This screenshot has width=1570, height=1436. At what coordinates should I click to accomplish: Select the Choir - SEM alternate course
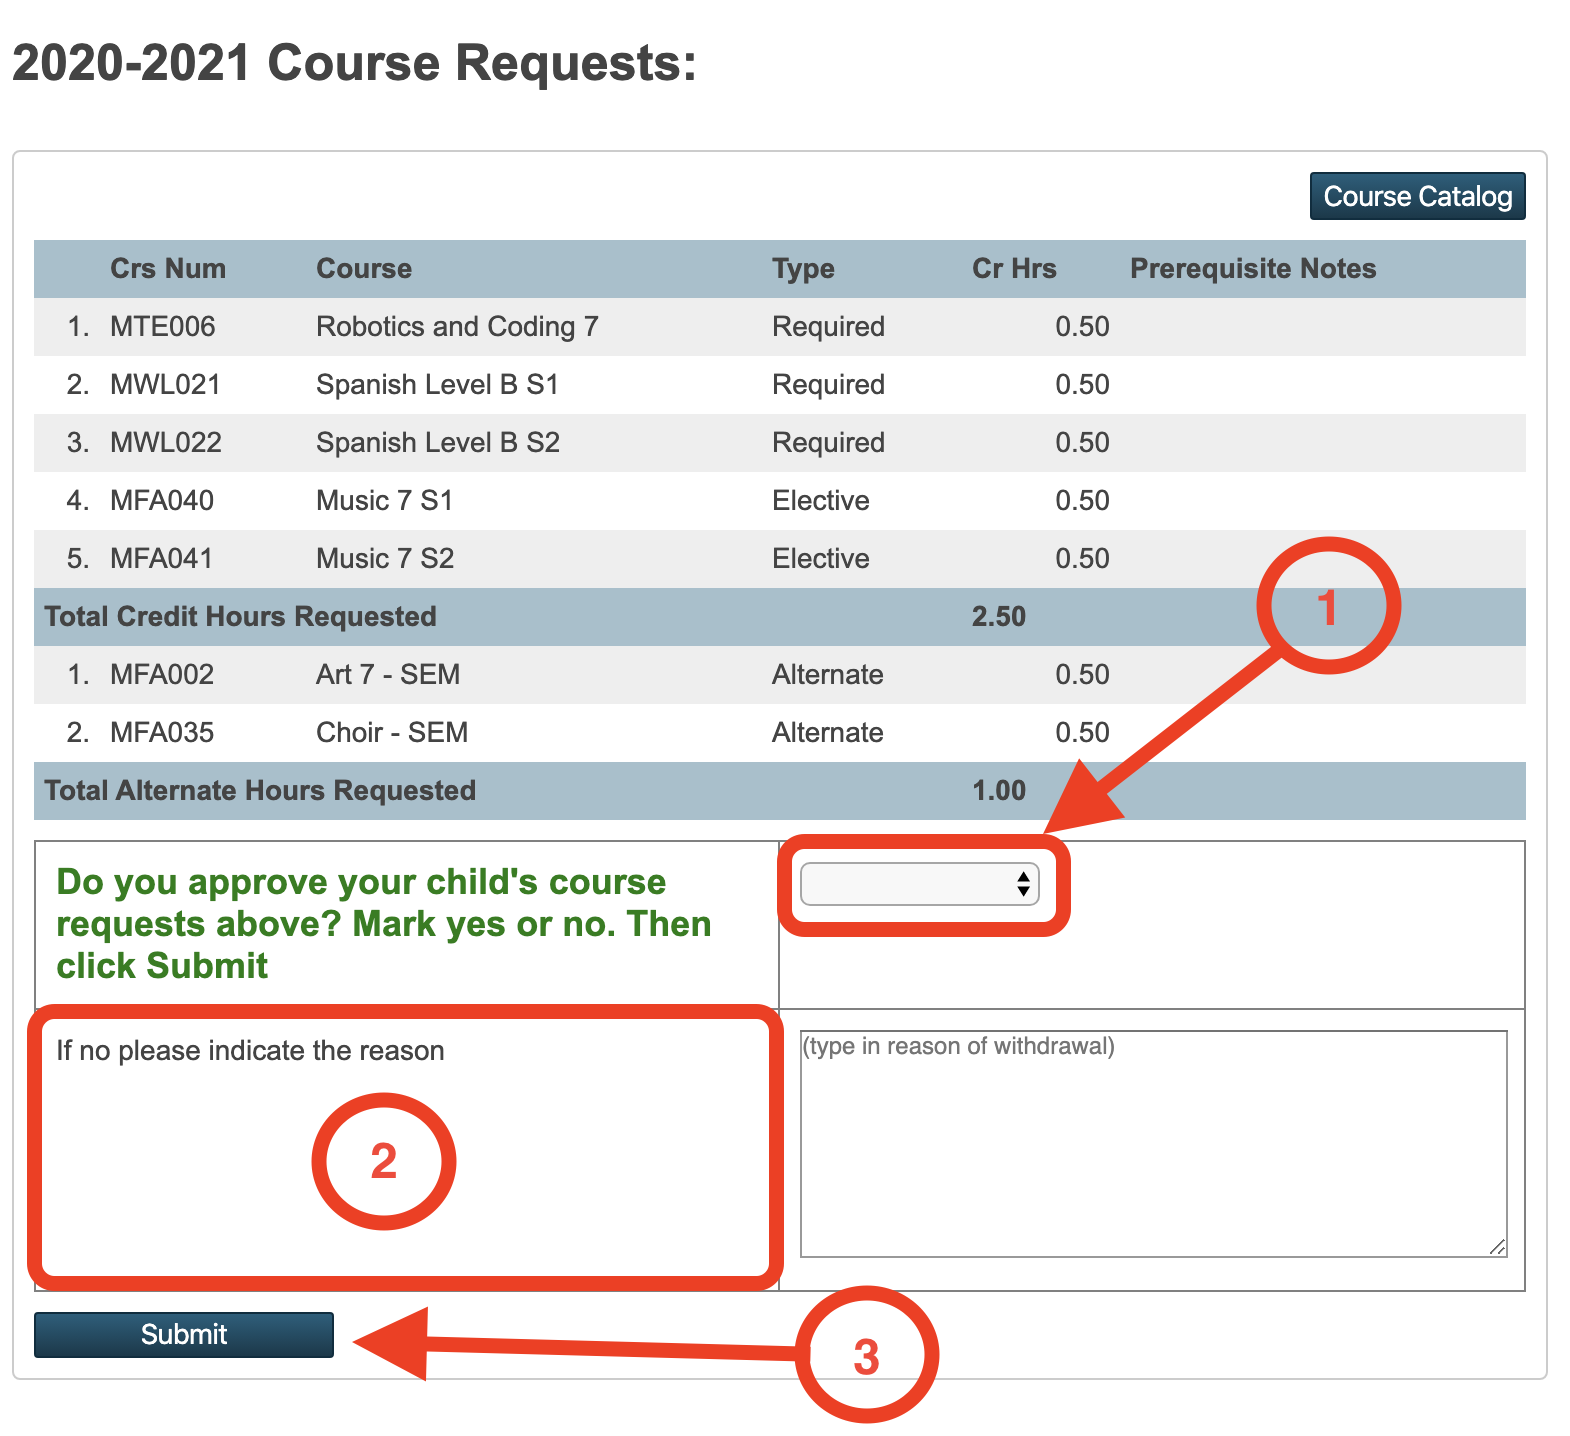391,733
